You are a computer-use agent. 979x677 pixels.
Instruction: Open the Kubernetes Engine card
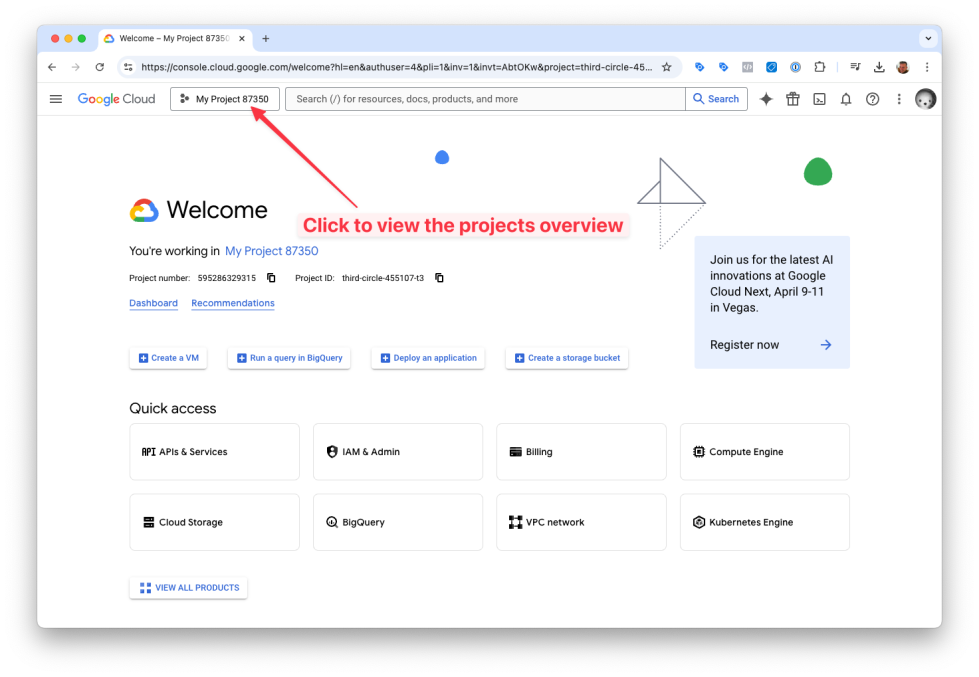pos(765,522)
